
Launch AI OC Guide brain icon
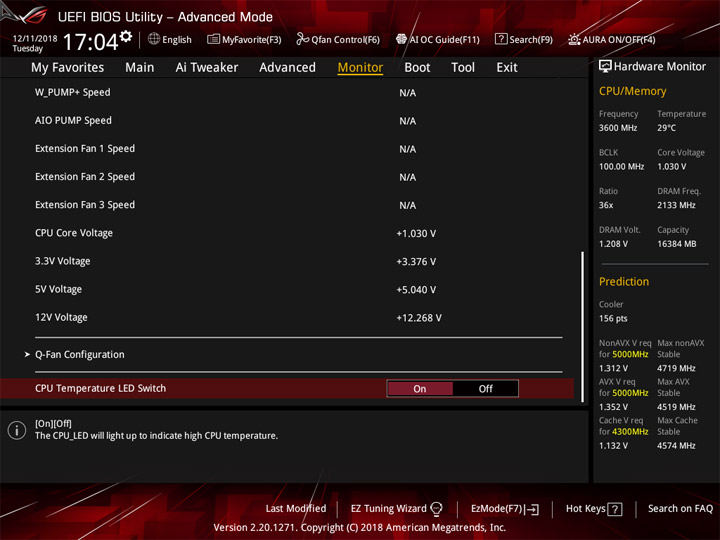point(401,39)
